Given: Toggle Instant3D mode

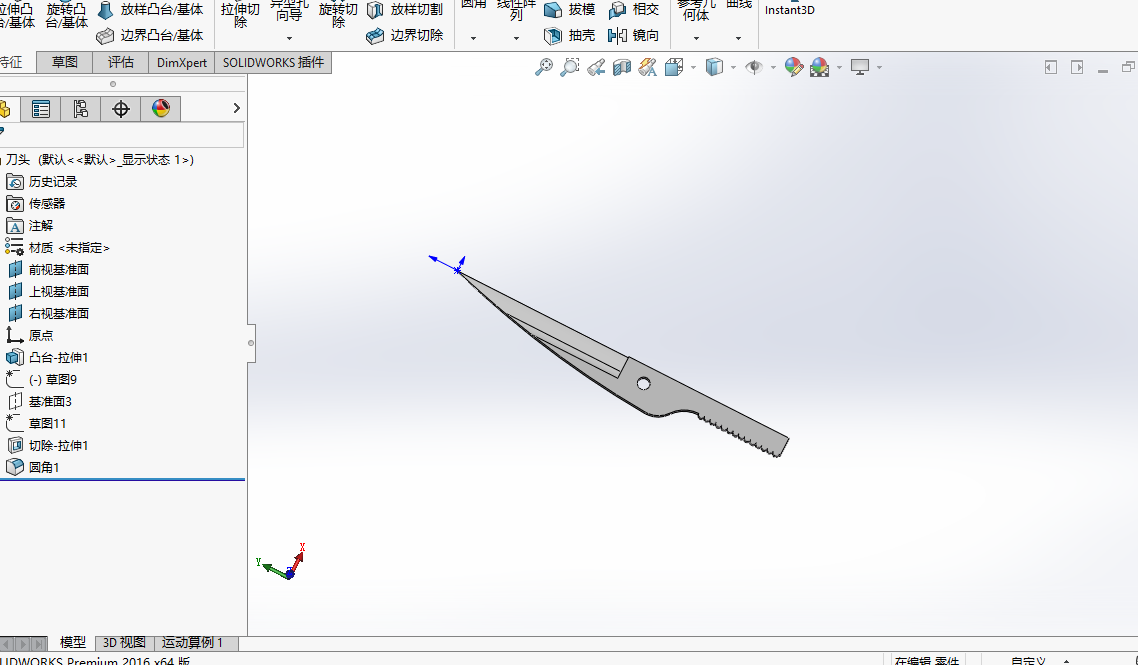Looking at the screenshot, I should click(790, 9).
